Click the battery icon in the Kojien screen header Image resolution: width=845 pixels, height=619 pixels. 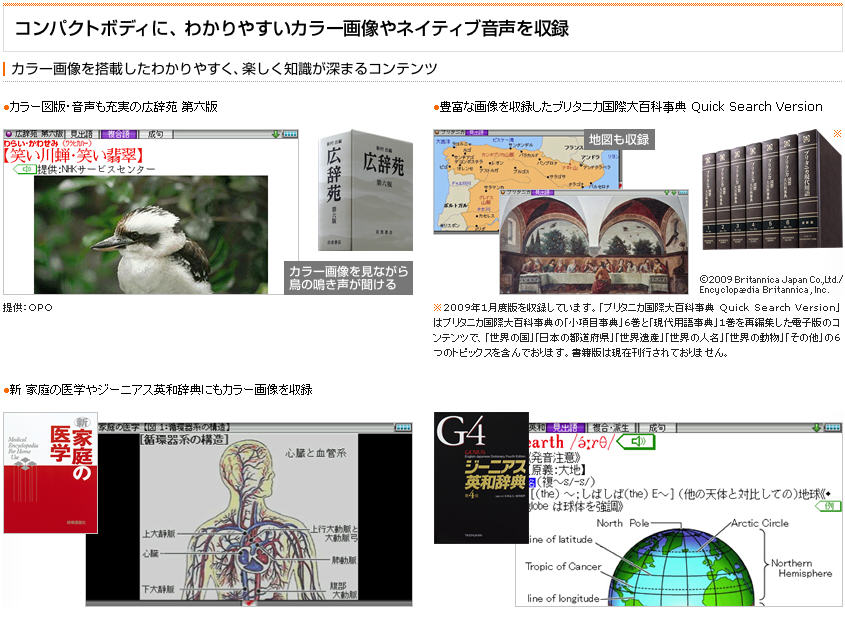click(290, 134)
